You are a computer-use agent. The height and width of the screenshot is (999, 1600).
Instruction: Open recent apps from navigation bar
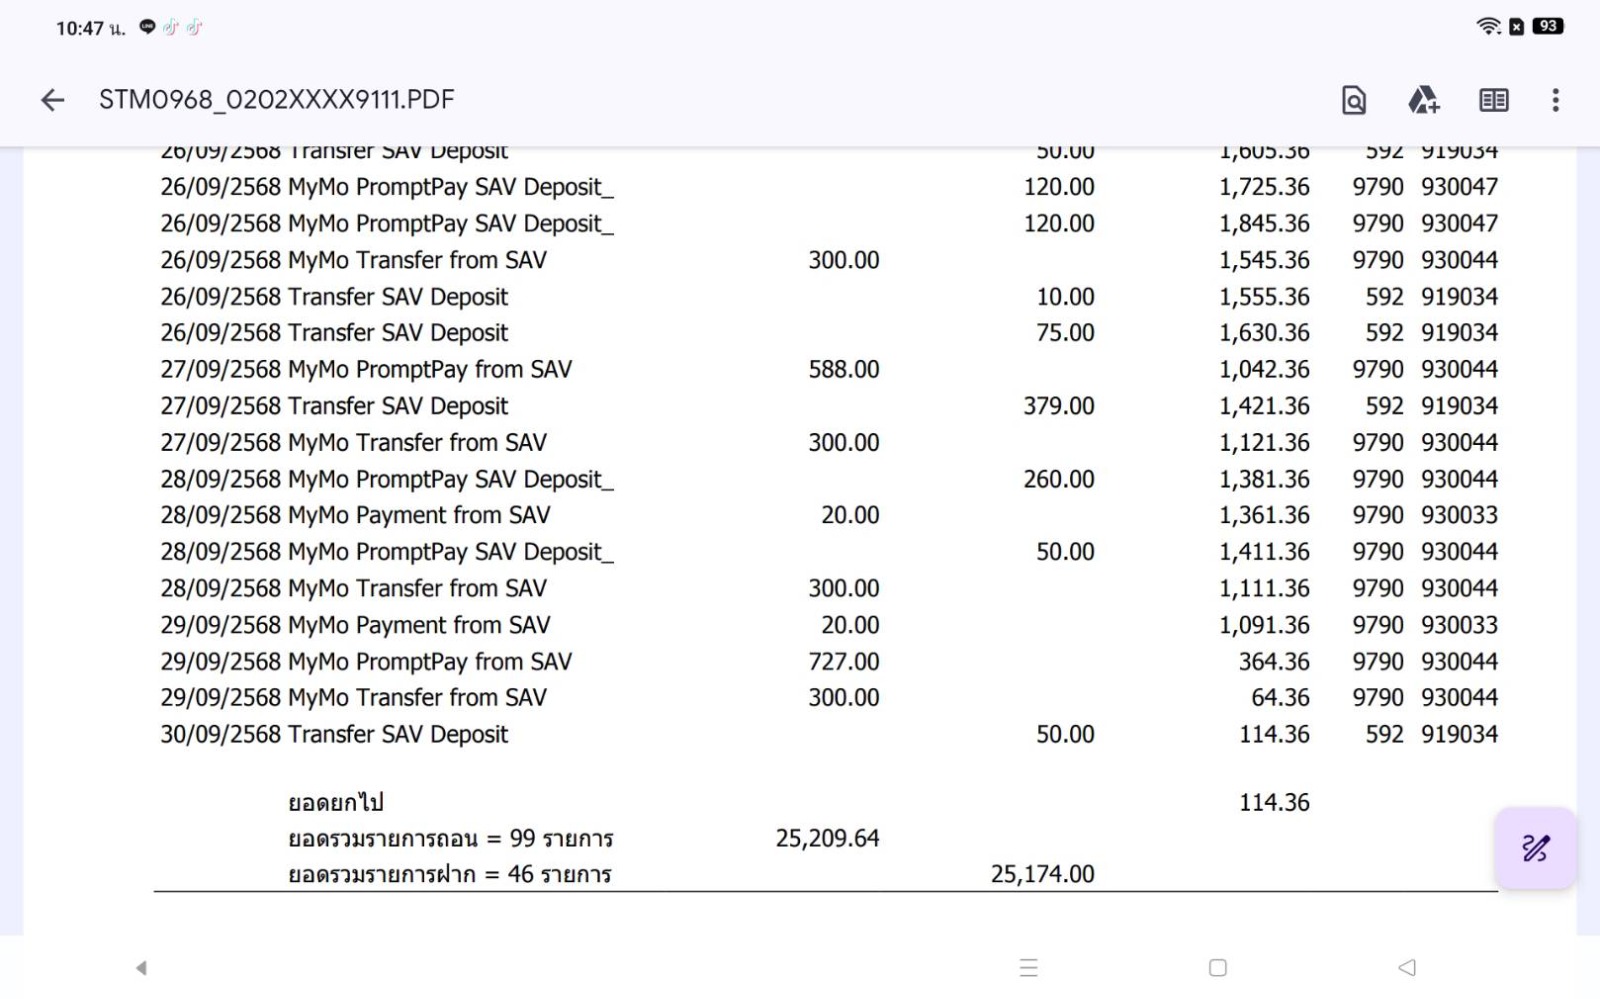pos(1028,967)
